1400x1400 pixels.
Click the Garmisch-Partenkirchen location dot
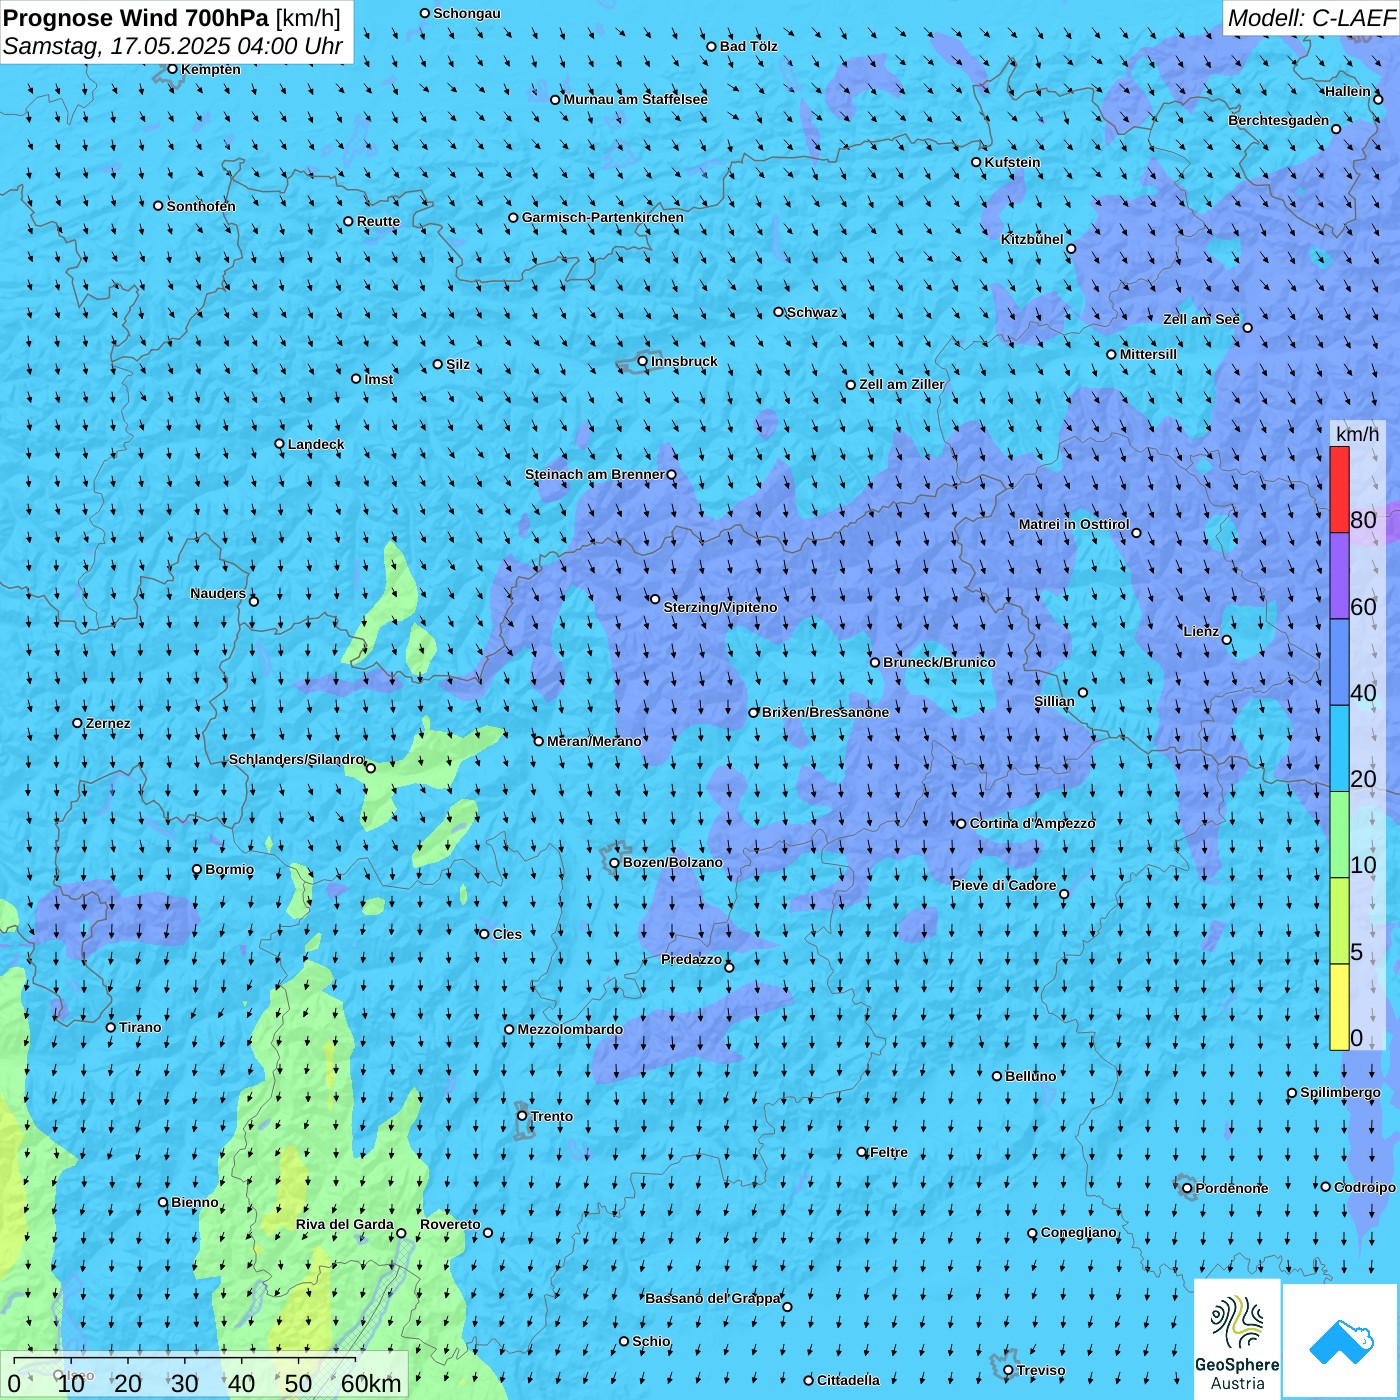coord(514,218)
